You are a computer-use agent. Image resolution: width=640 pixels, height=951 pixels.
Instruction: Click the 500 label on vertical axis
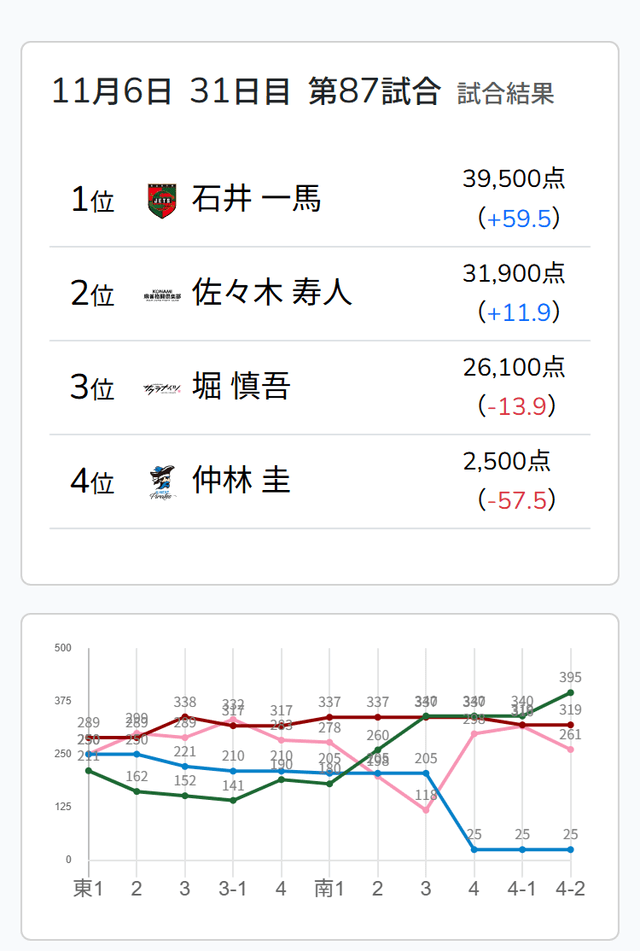(63, 648)
